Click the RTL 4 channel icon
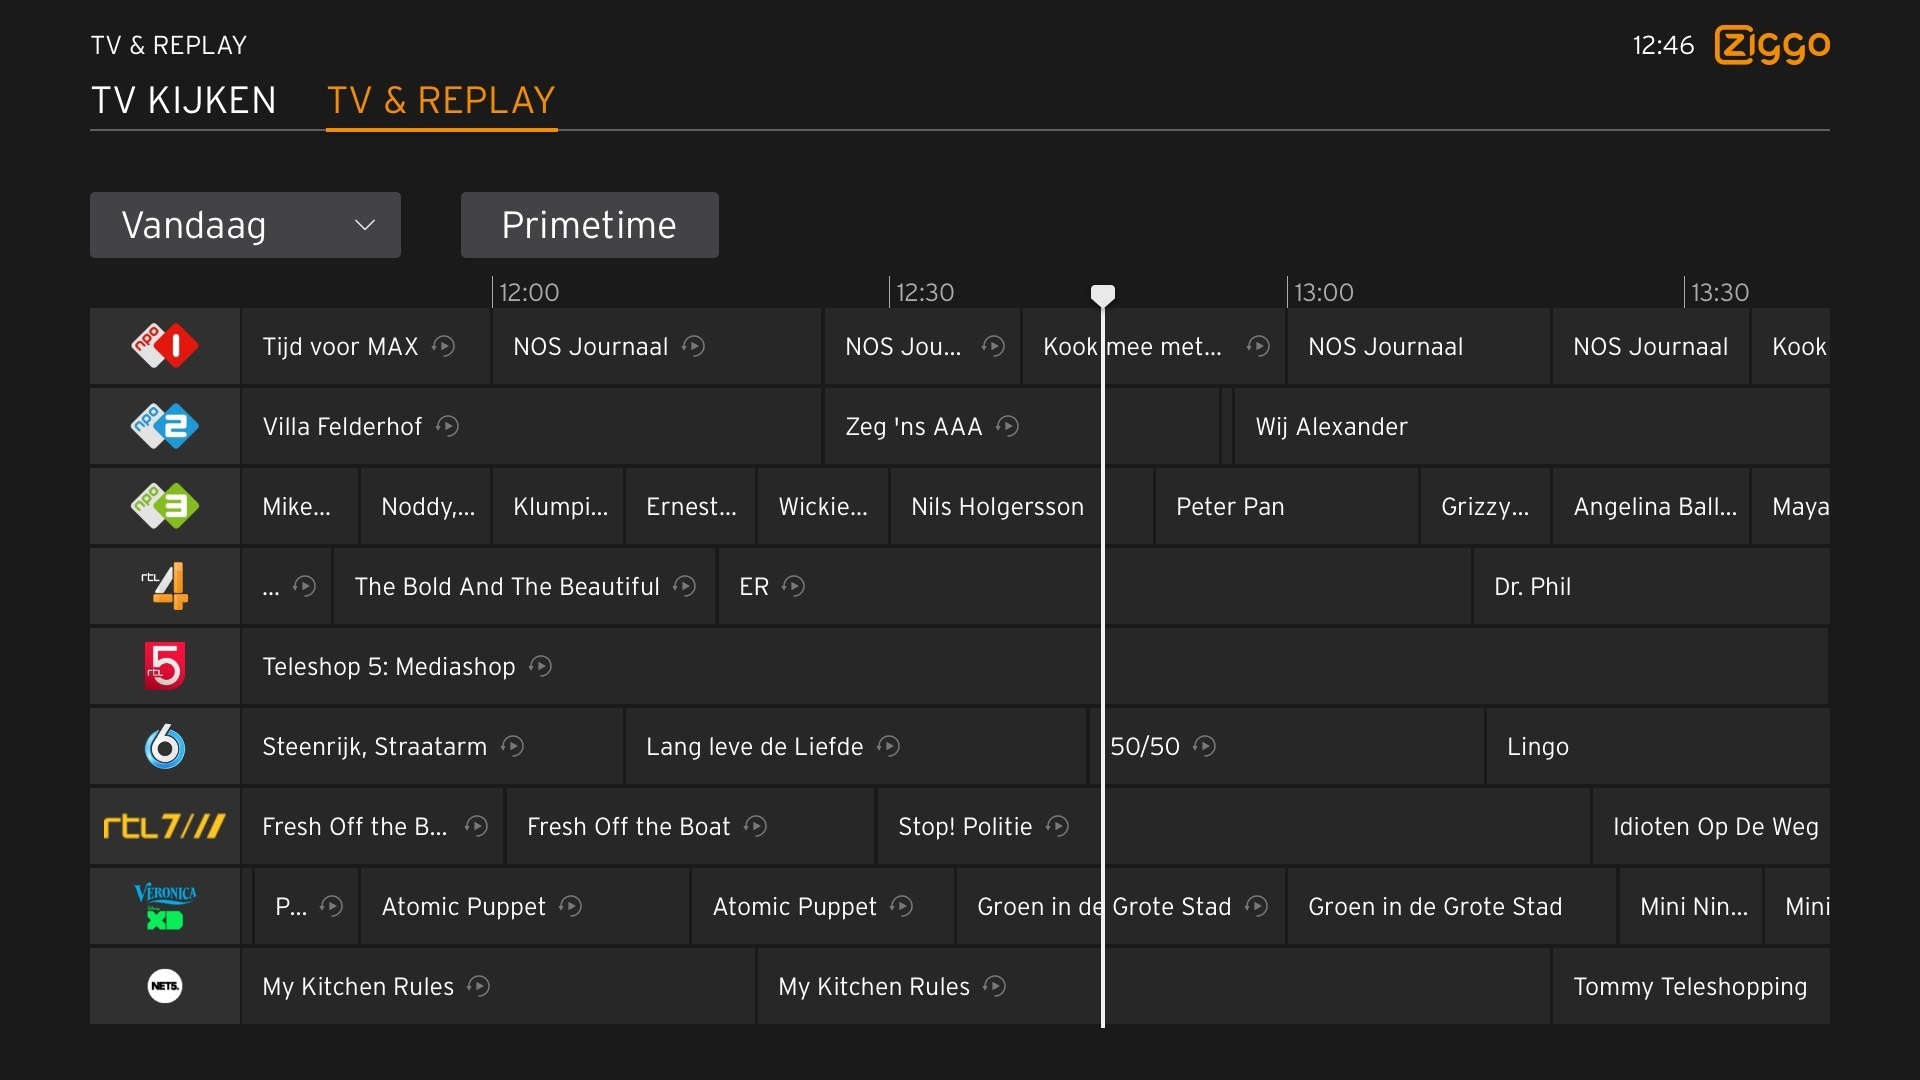1920x1080 pixels. click(x=163, y=586)
